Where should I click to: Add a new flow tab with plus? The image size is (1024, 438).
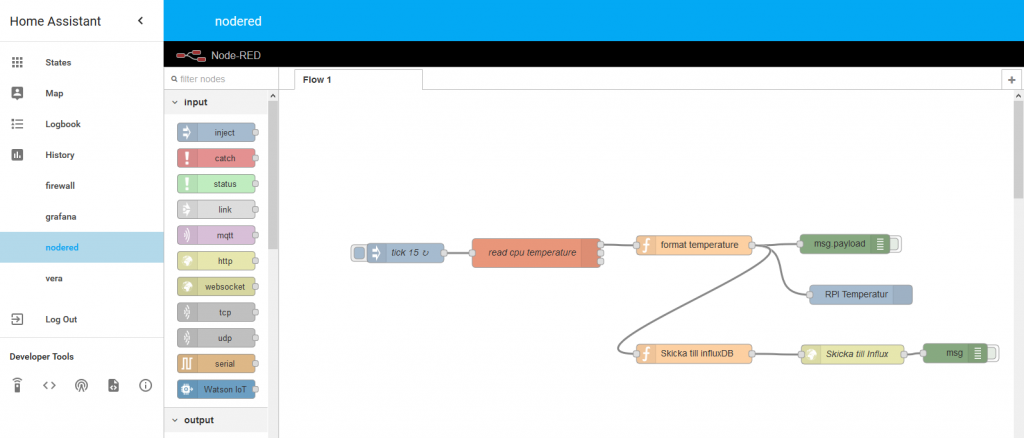click(1012, 80)
